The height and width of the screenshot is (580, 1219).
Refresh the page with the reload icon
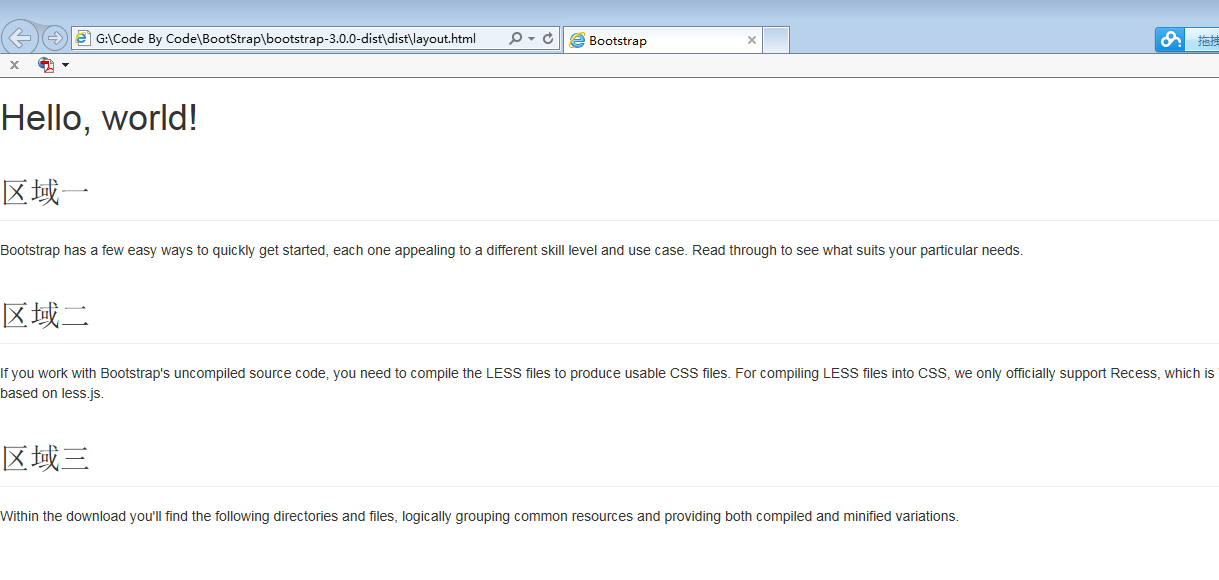548,39
